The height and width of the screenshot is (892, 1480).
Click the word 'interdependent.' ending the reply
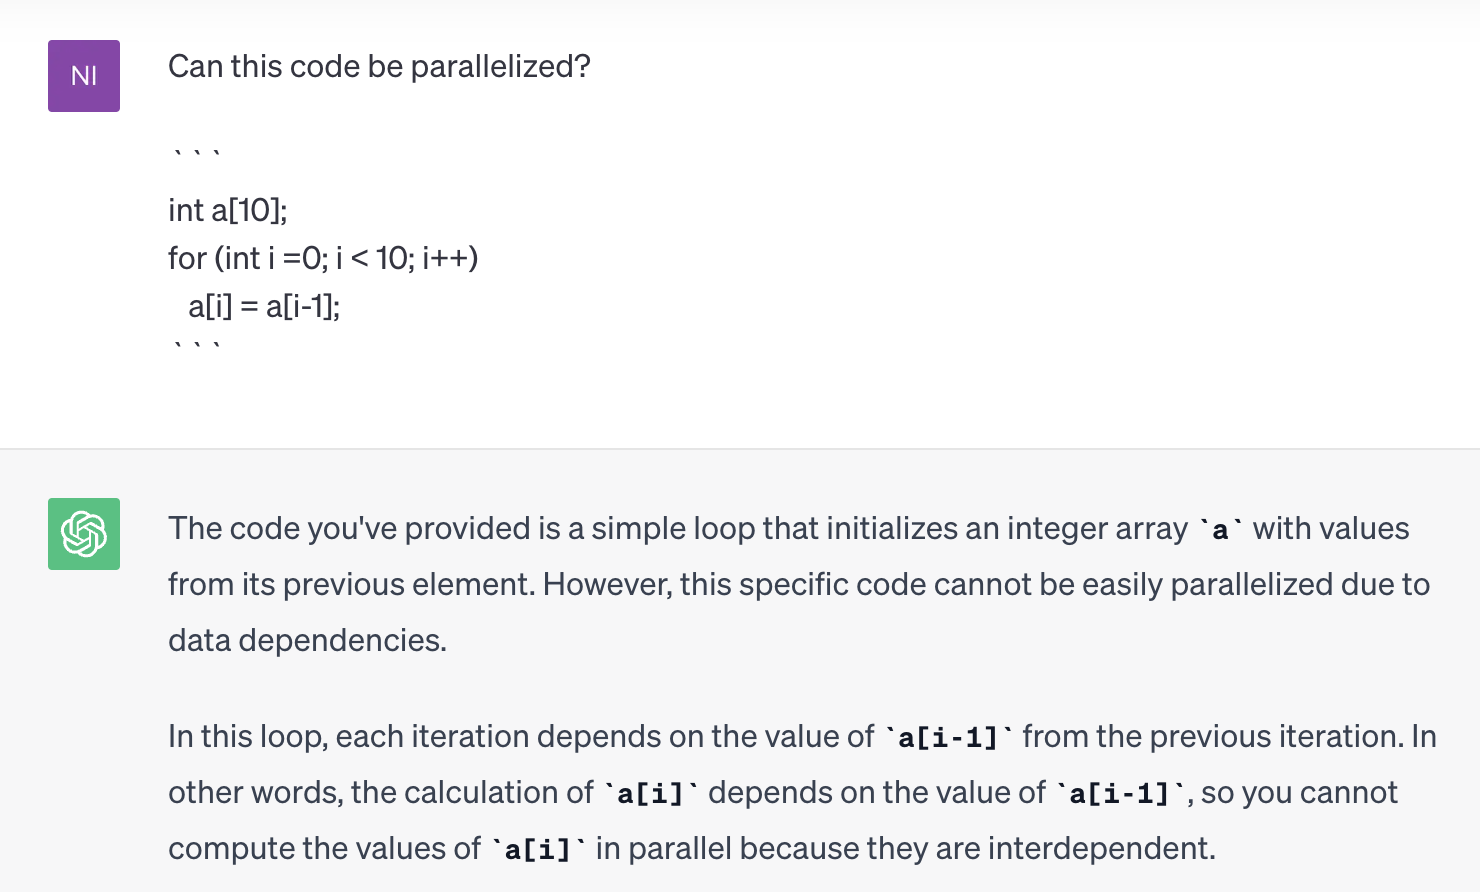1102,848
